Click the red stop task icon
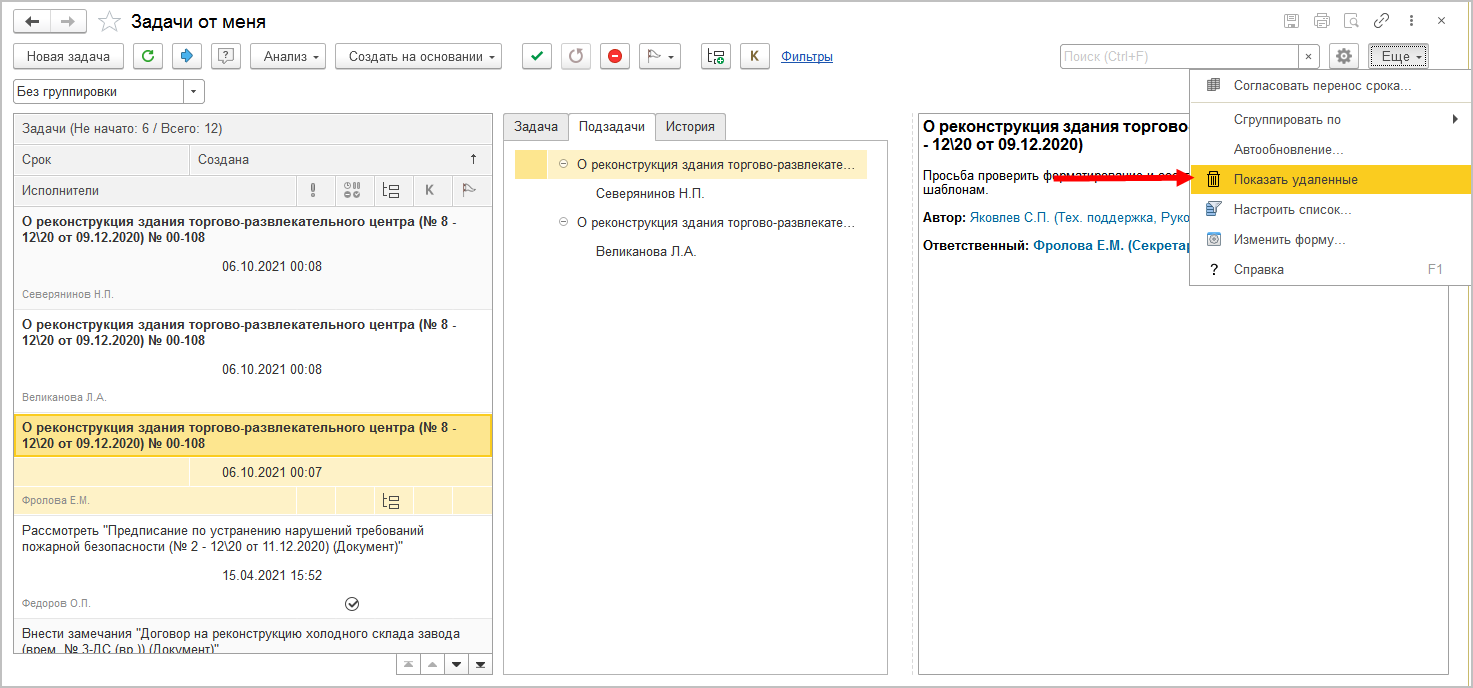Viewport: 1473px width, 688px height. (615, 57)
